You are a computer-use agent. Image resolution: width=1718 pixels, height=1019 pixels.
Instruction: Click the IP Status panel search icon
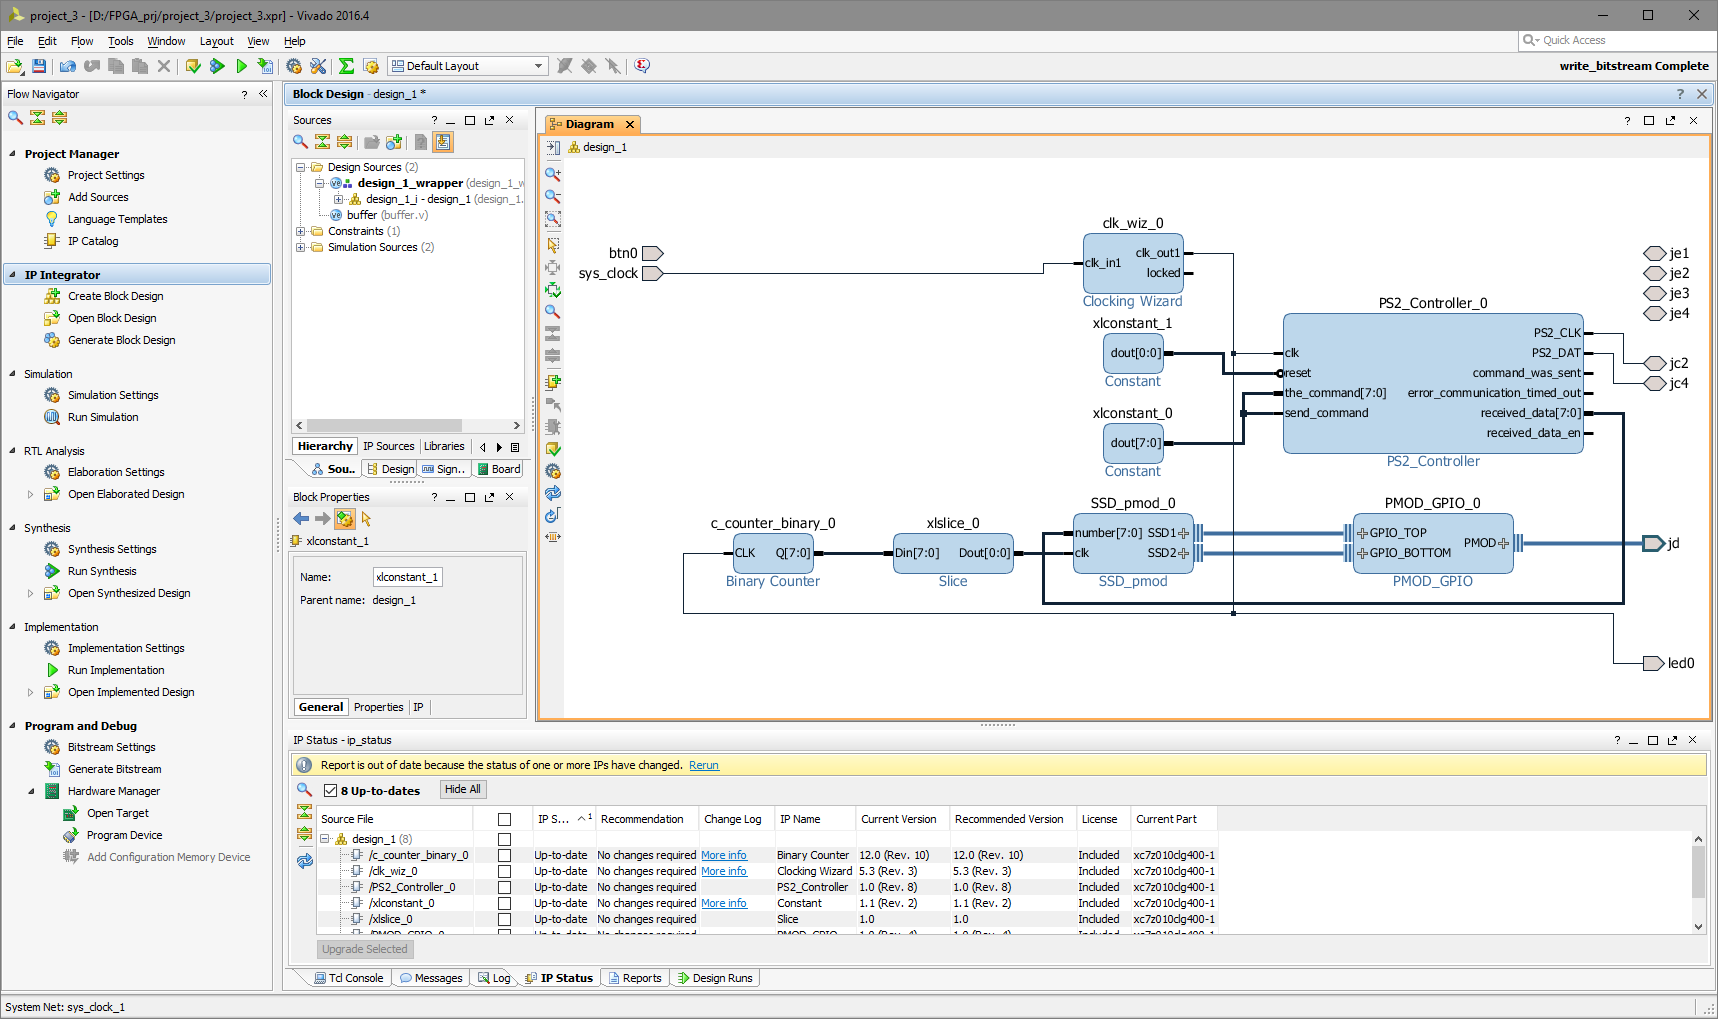click(x=304, y=790)
